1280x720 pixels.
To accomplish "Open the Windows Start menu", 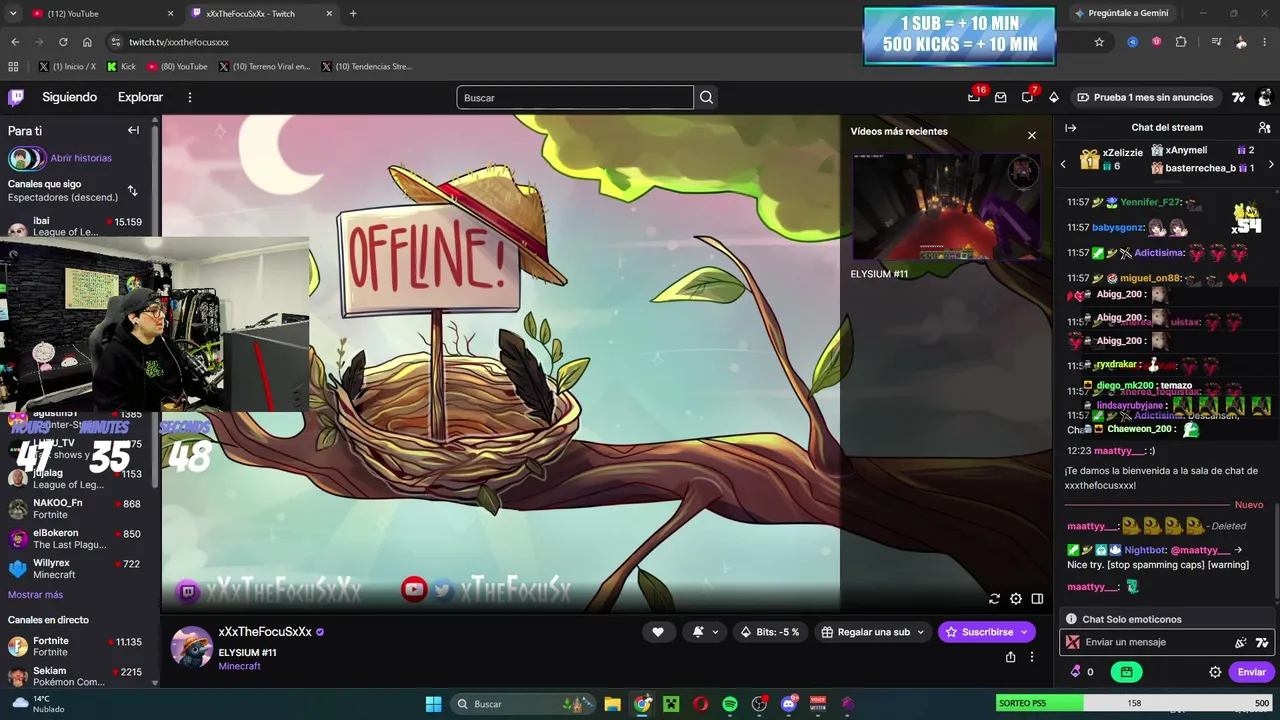I will coord(433,704).
